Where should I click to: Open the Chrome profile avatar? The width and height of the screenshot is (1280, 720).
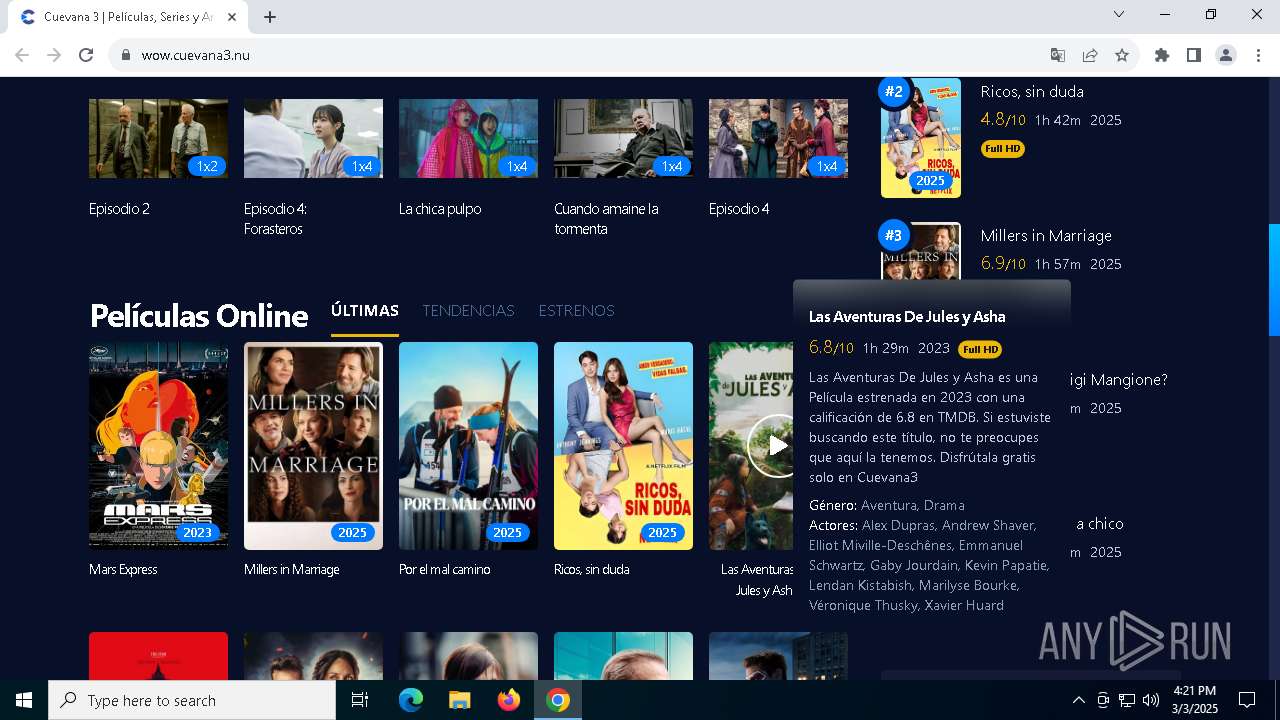pyautogui.click(x=1226, y=55)
